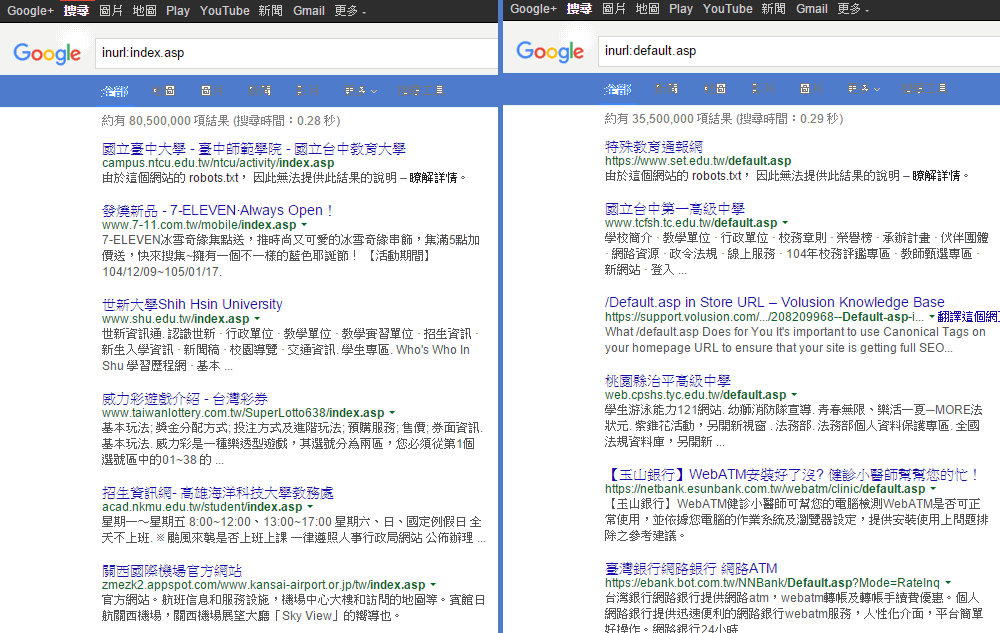This screenshot has width=1000, height=633.
Task: Open the 7-ELEVEN Always Open result
Action: 217,210
